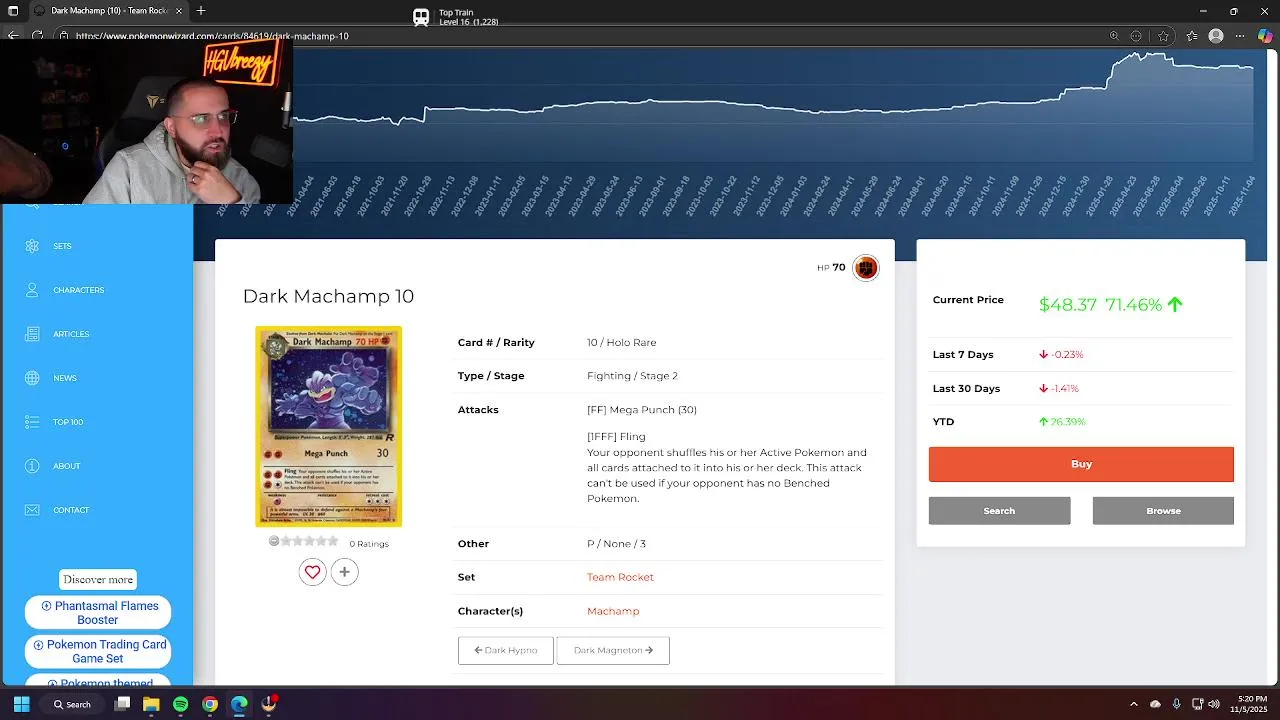Click the 0 Ratings text
This screenshot has width=1280, height=720.
(x=369, y=544)
